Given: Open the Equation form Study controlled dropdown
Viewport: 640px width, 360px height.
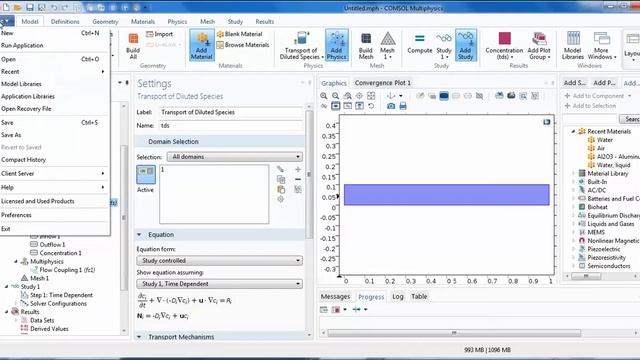Looking at the screenshot, I should [x=220, y=260].
